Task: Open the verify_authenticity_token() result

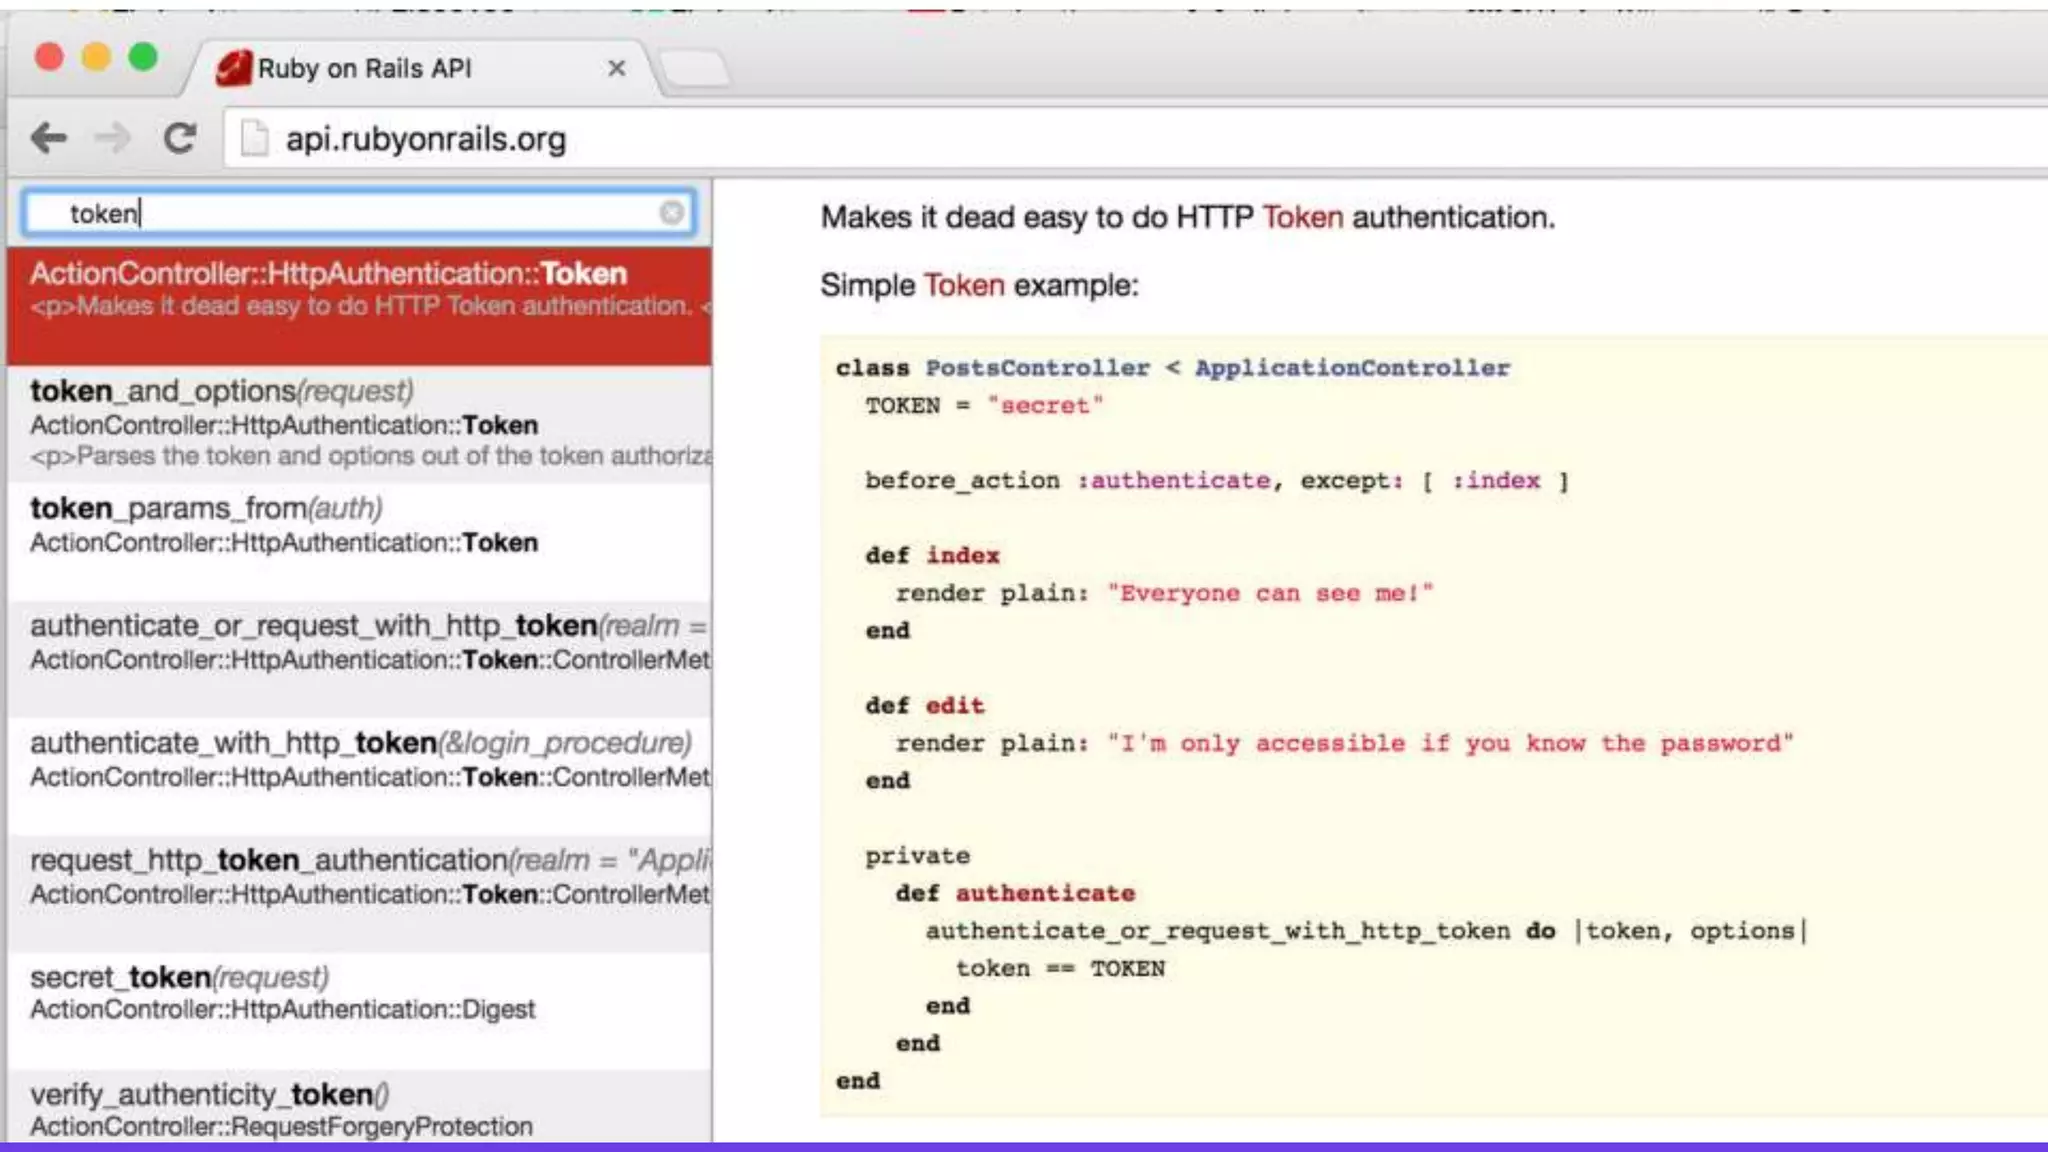Action: (x=359, y=1107)
